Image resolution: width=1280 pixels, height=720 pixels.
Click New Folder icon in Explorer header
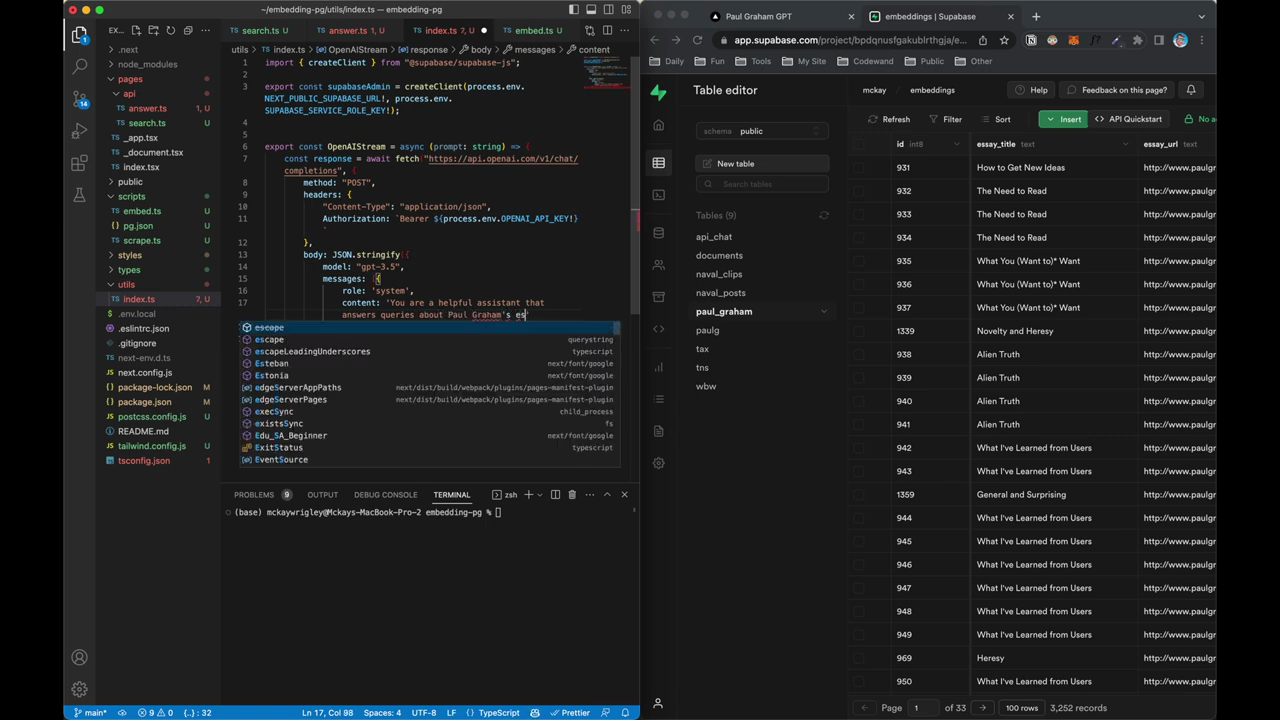pyautogui.click(x=153, y=30)
